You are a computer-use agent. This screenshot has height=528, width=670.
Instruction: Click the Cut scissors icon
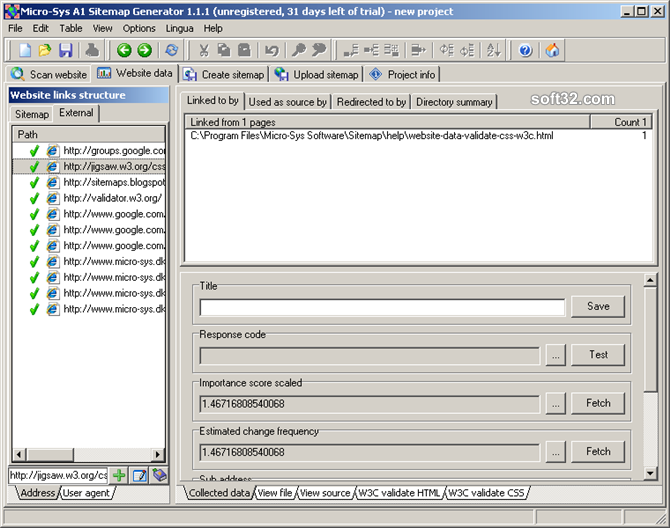click(204, 50)
